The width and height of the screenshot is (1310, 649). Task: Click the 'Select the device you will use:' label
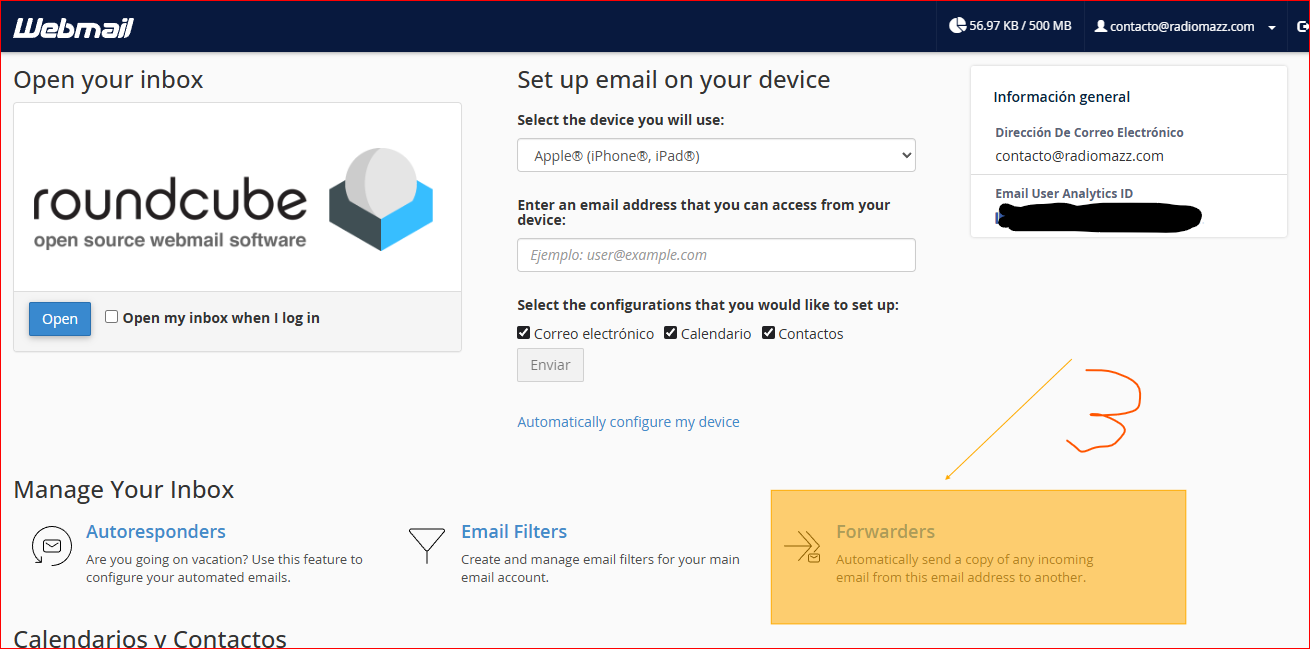pyautogui.click(x=621, y=120)
